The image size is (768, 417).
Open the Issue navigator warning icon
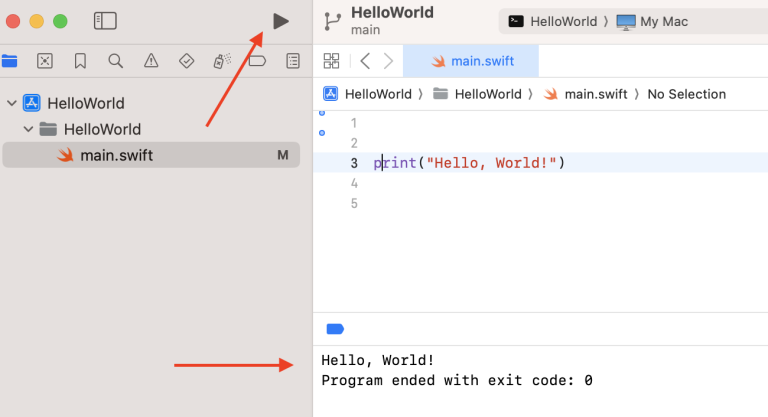click(x=151, y=61)
